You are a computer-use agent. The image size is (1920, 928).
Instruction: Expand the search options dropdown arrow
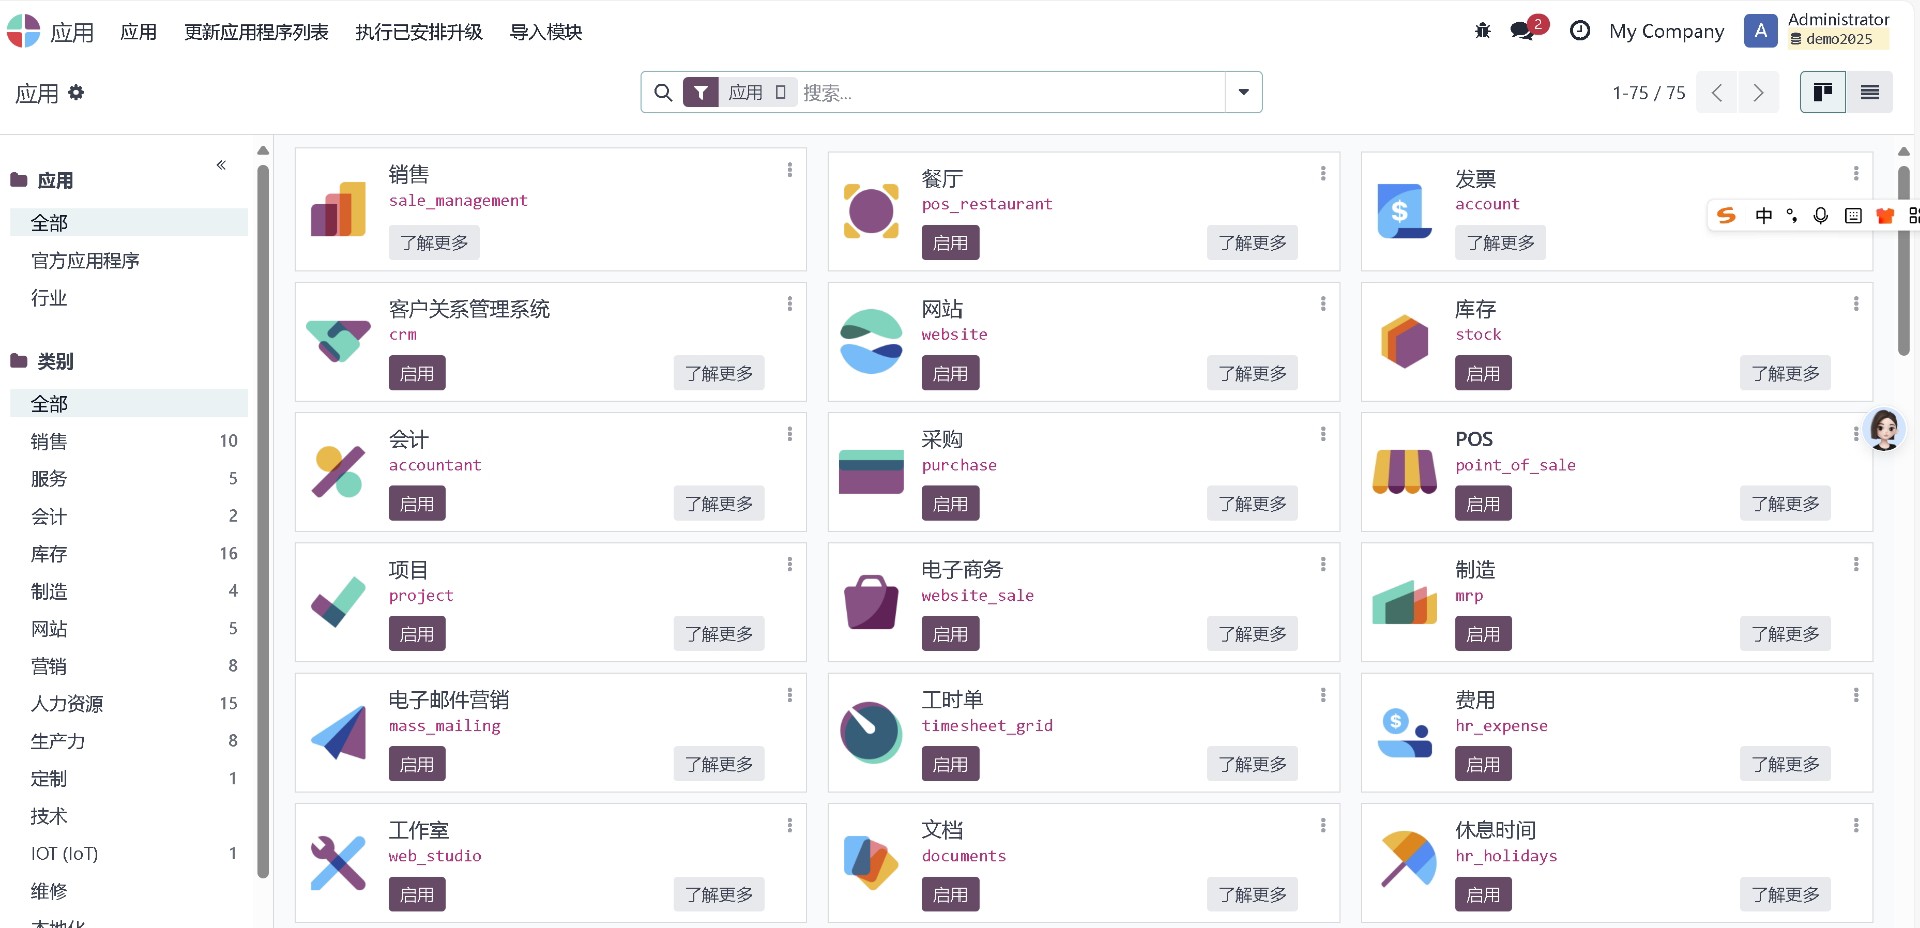[1243, 93]
